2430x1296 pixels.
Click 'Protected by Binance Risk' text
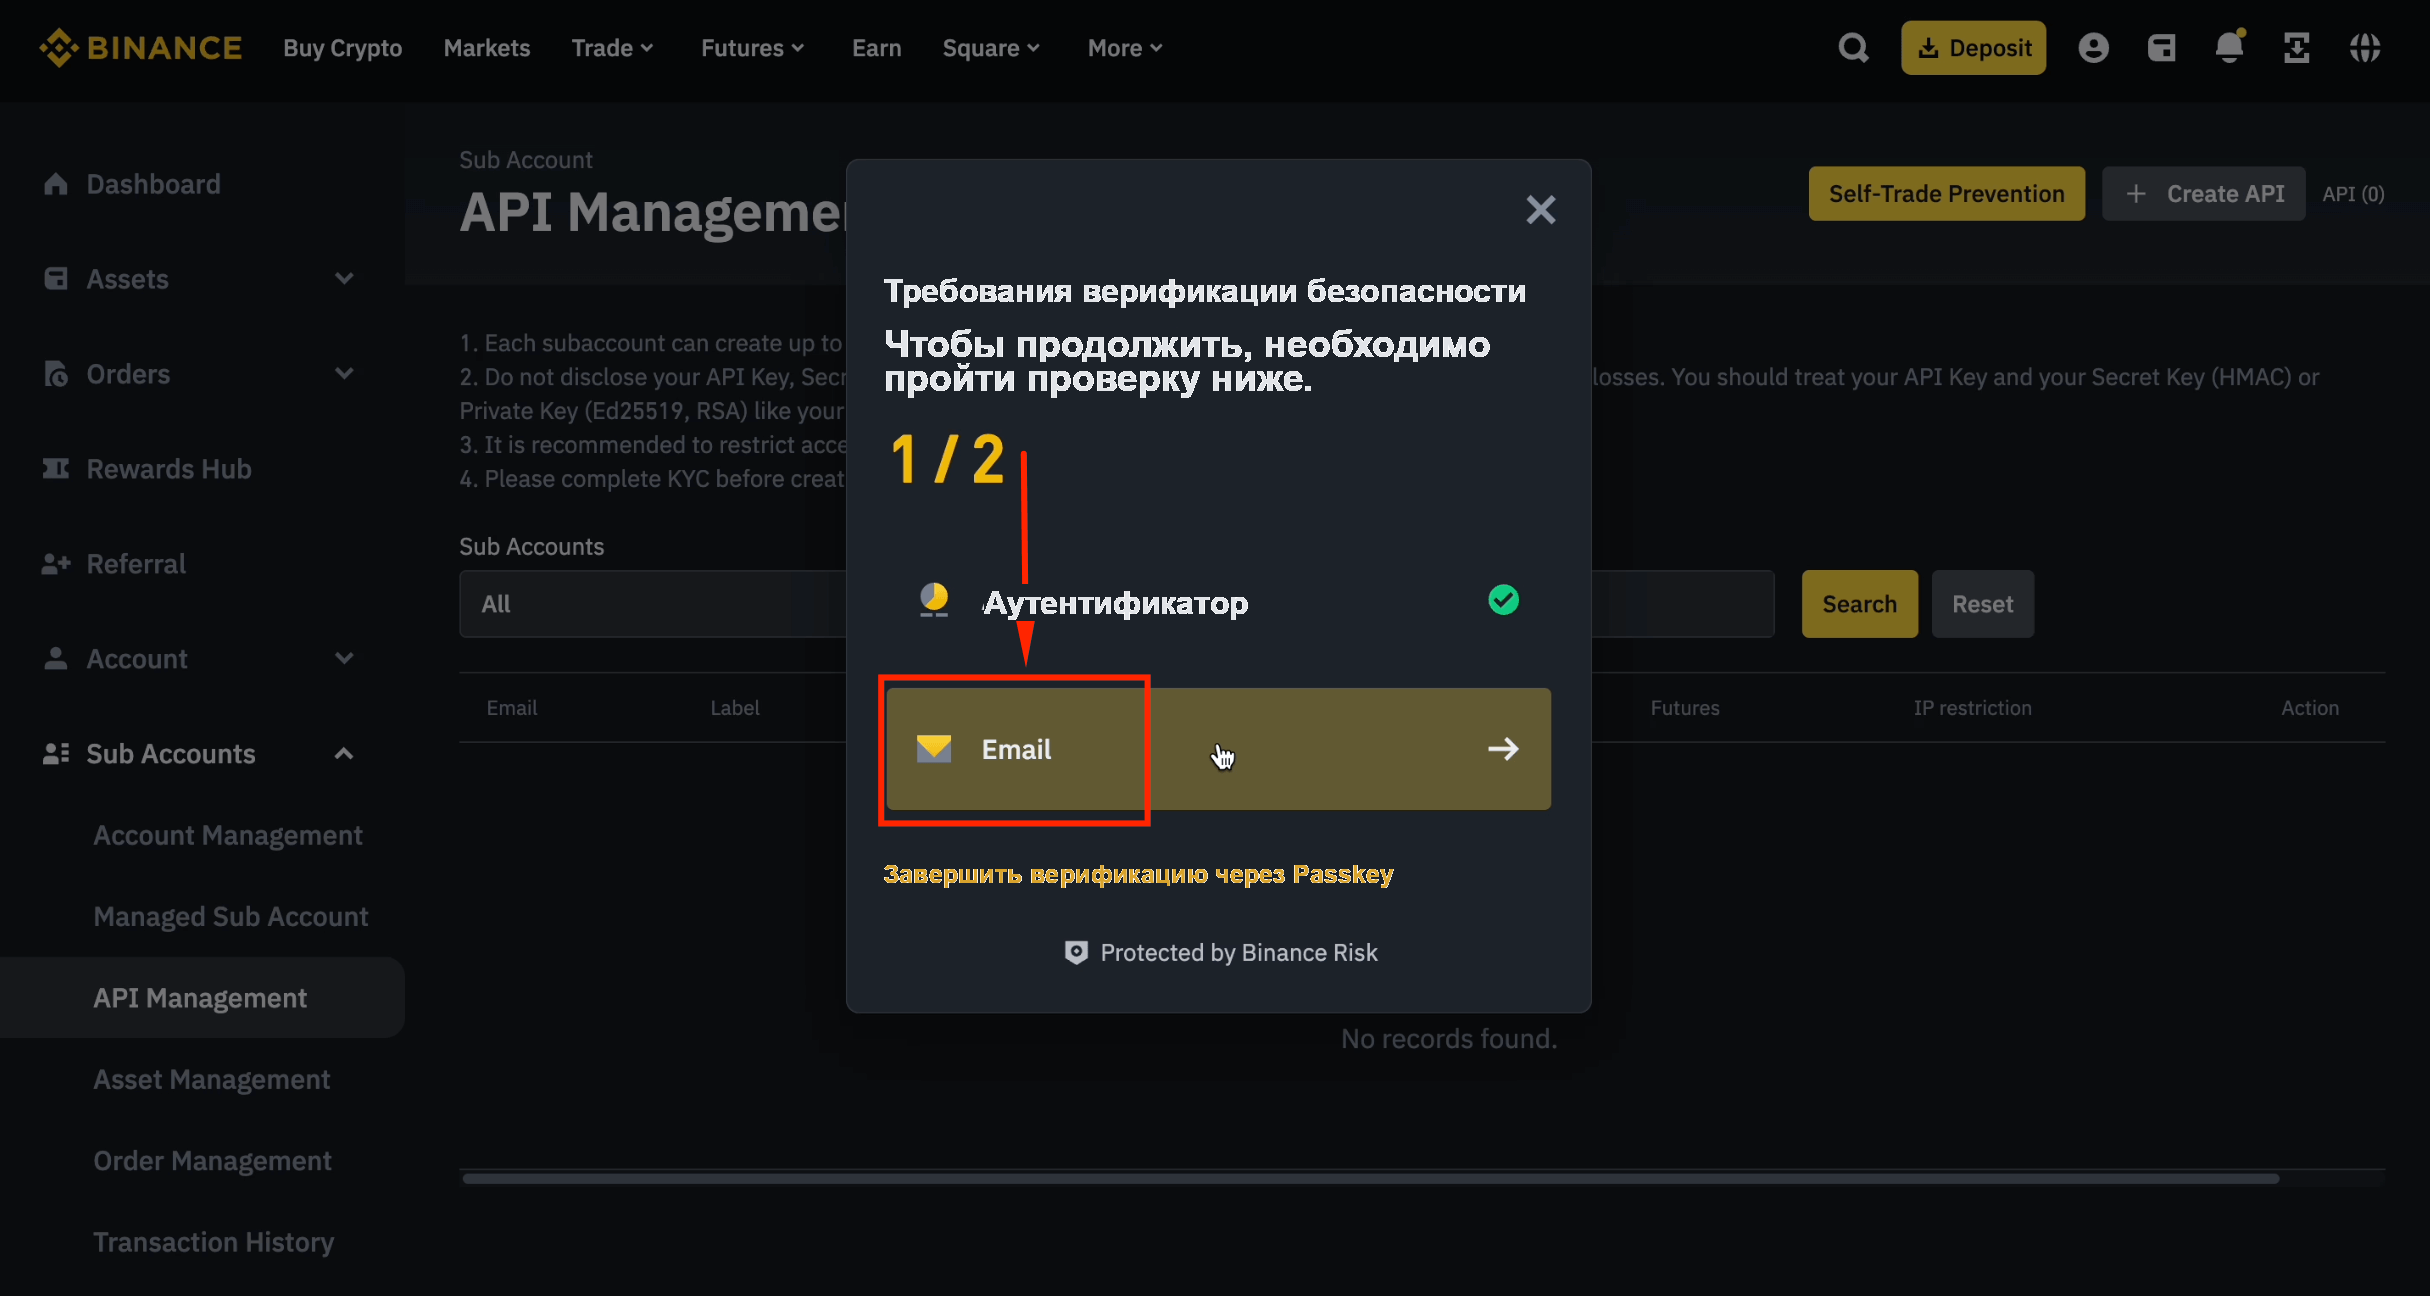pos(1239,953)
